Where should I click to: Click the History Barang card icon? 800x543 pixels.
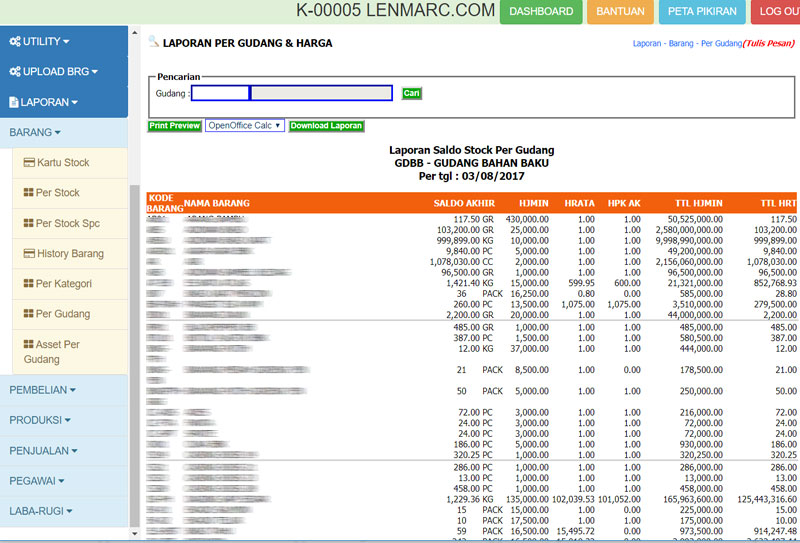(29, 253)
